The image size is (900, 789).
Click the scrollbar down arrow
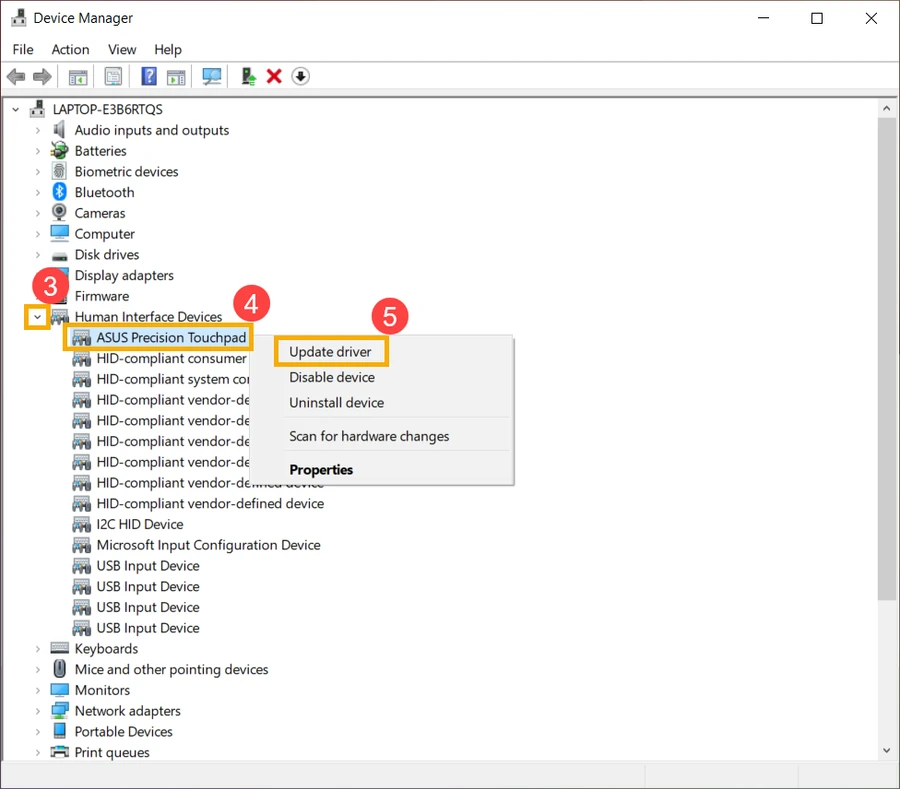pos(887,751)
